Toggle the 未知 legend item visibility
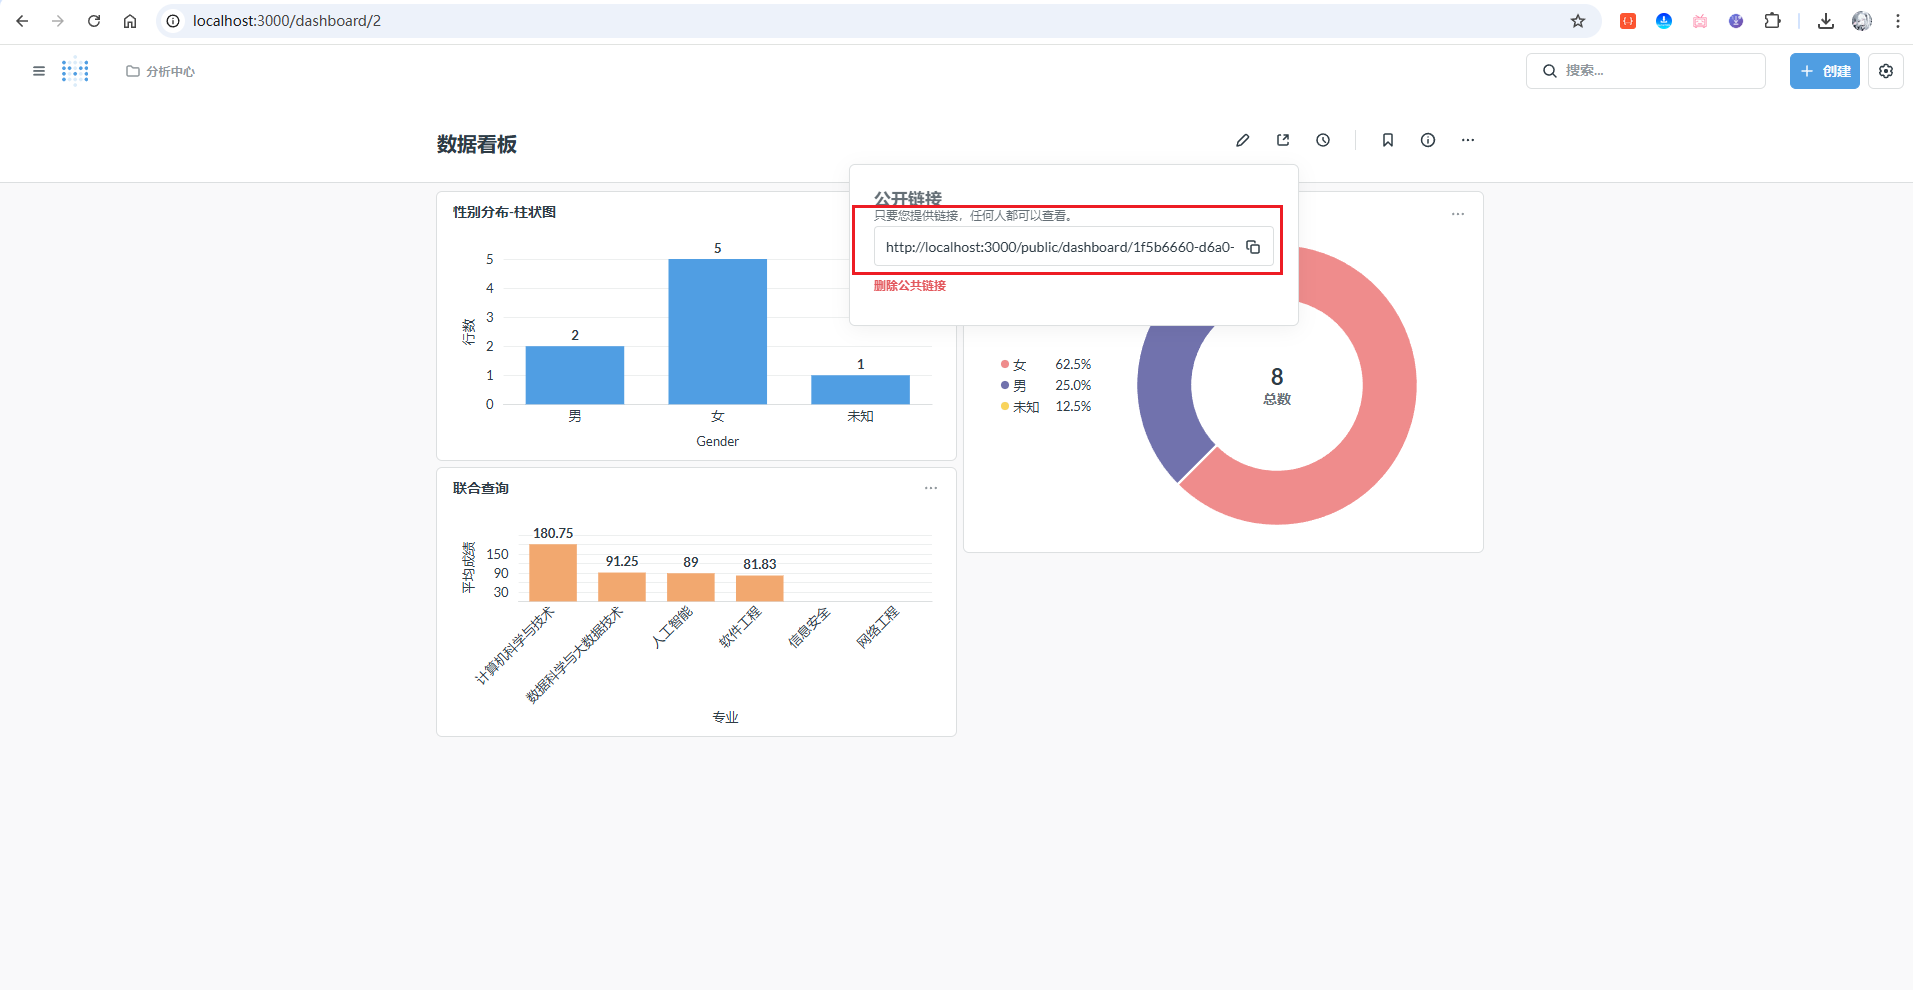This screenshot has width=1913, height=990. (1025, 407)
